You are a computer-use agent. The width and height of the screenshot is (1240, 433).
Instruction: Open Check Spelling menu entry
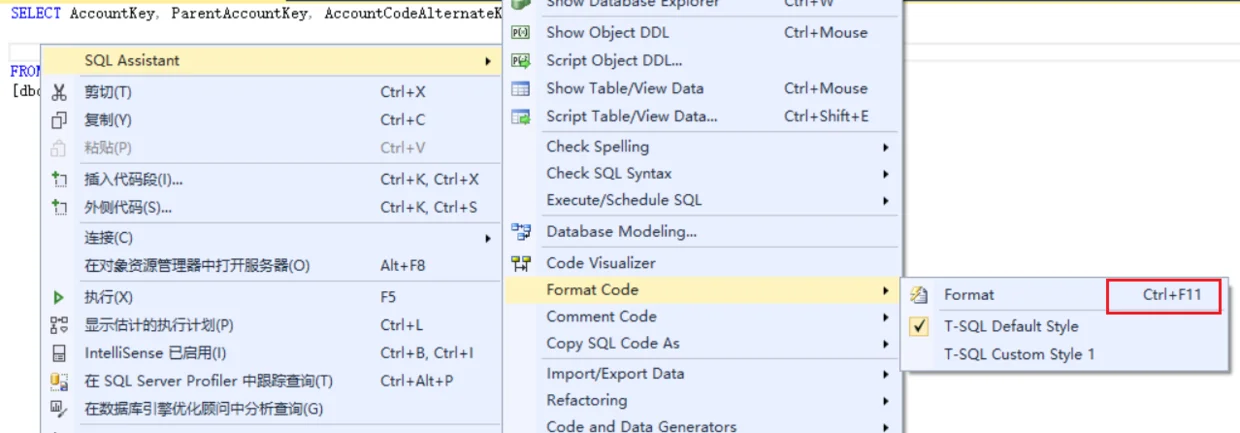point(703,147)
